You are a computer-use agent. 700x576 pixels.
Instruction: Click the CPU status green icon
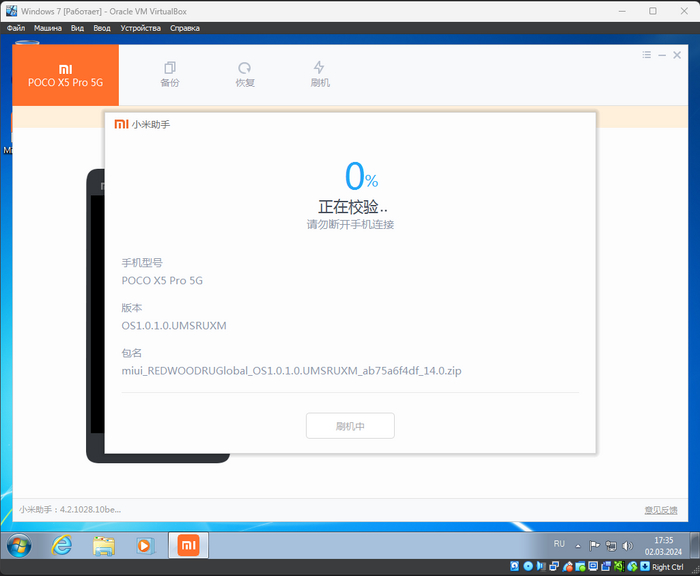[619, 566]
